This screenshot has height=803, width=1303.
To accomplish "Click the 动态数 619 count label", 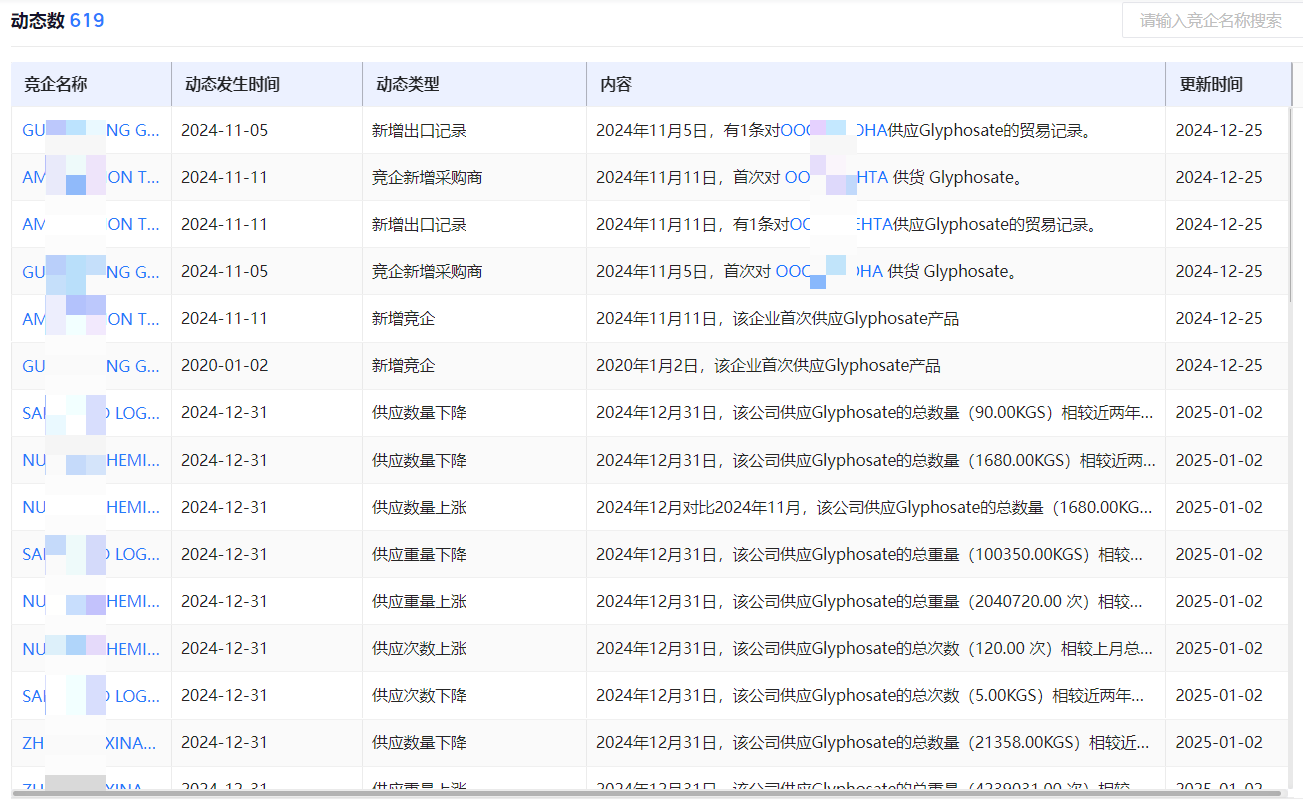I will pyautogui.click(x=57, y=20).
